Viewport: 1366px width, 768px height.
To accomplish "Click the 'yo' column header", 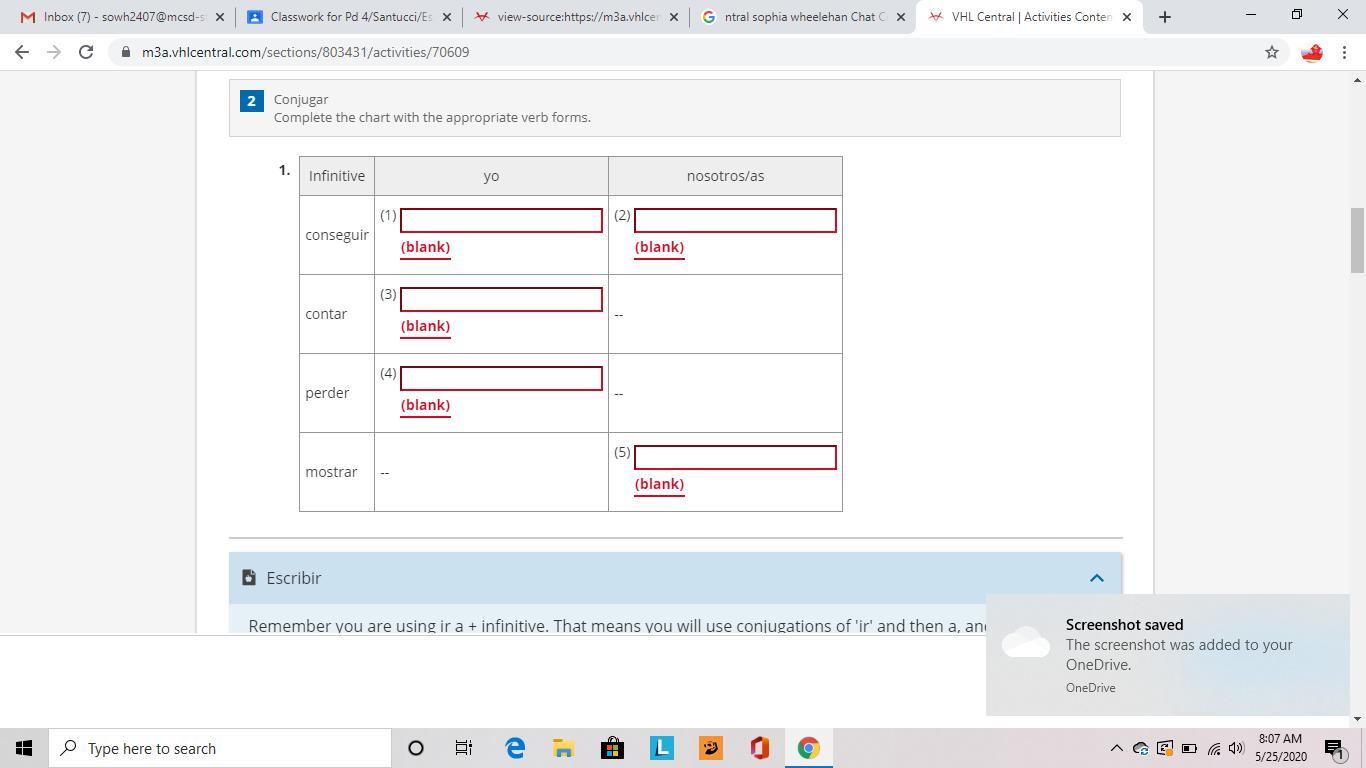I will pyautogui.click(x=491, y=176).
